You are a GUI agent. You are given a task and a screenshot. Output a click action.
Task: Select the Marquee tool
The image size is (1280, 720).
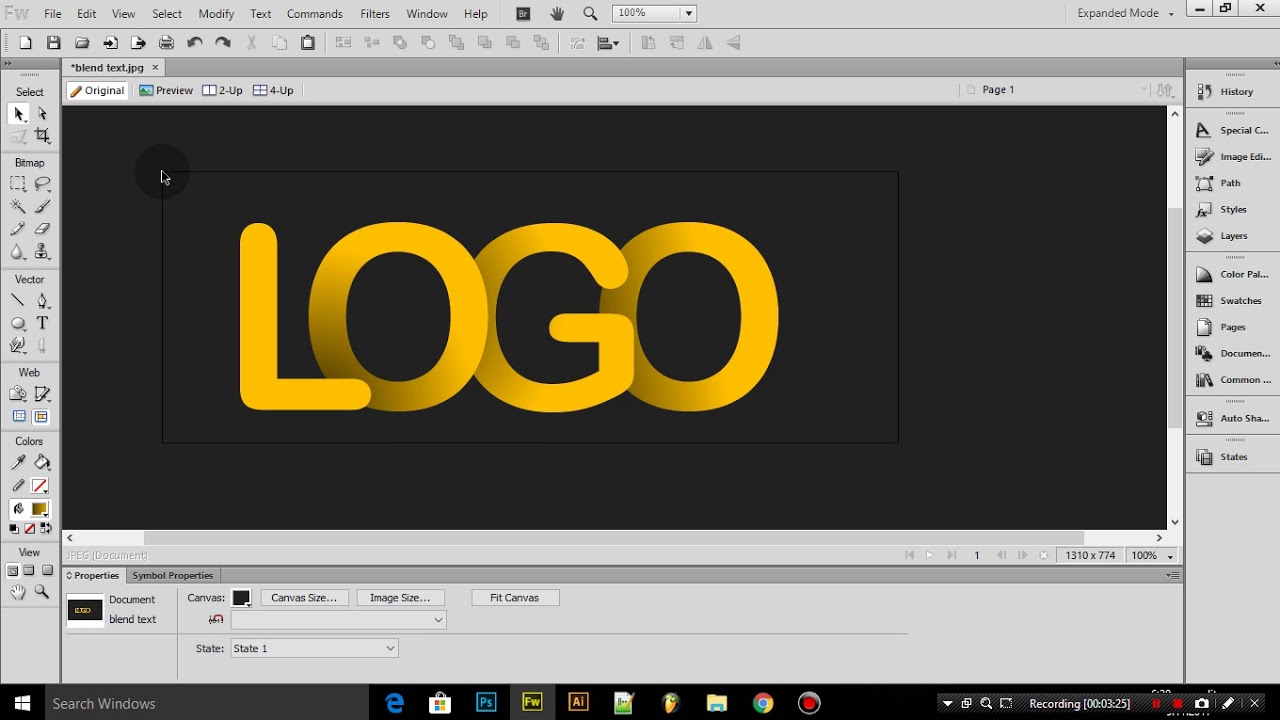tap(18, 184)
